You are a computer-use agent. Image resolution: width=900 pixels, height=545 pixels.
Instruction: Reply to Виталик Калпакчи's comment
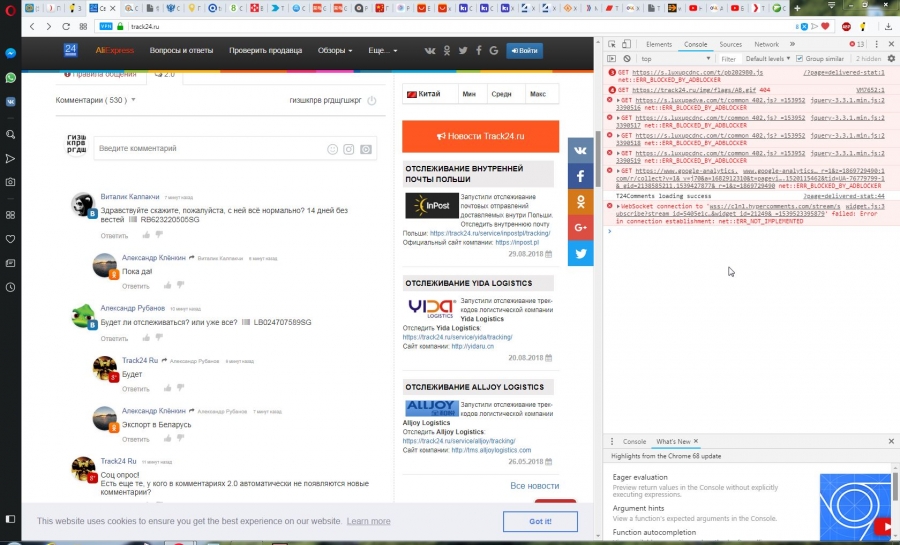(x=114, y=236)
